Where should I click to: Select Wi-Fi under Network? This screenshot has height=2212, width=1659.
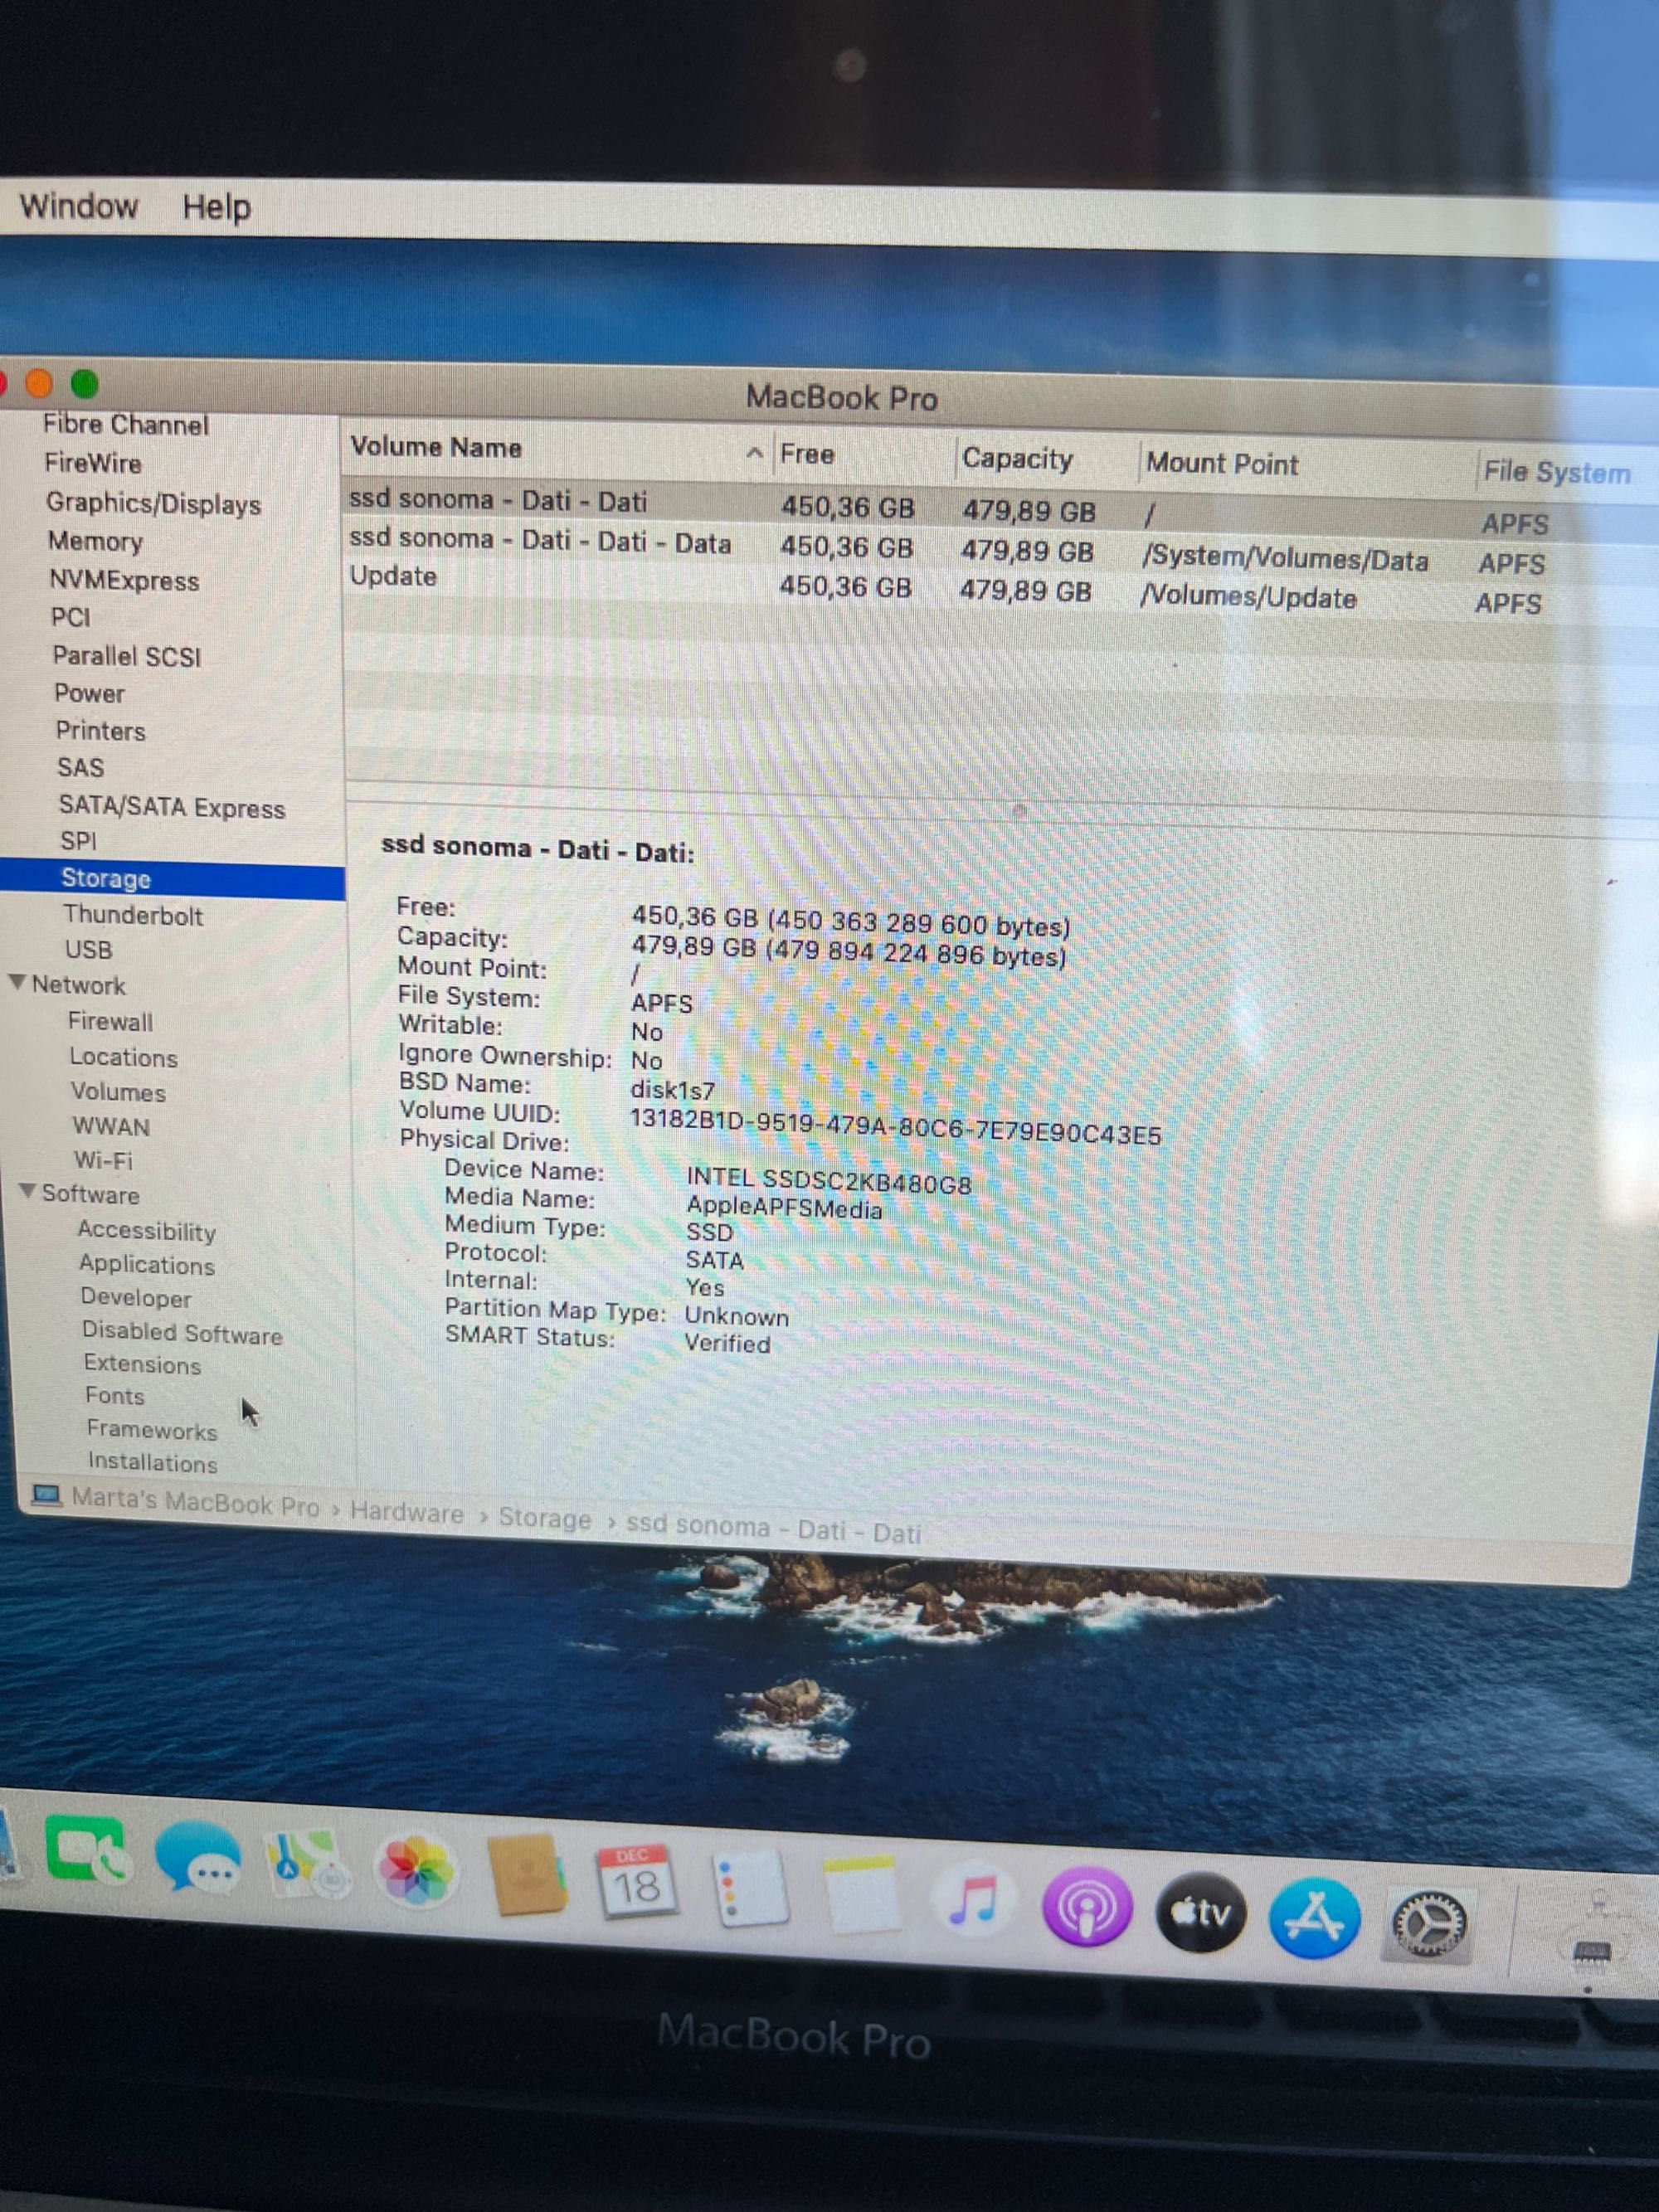point(103,1160)
